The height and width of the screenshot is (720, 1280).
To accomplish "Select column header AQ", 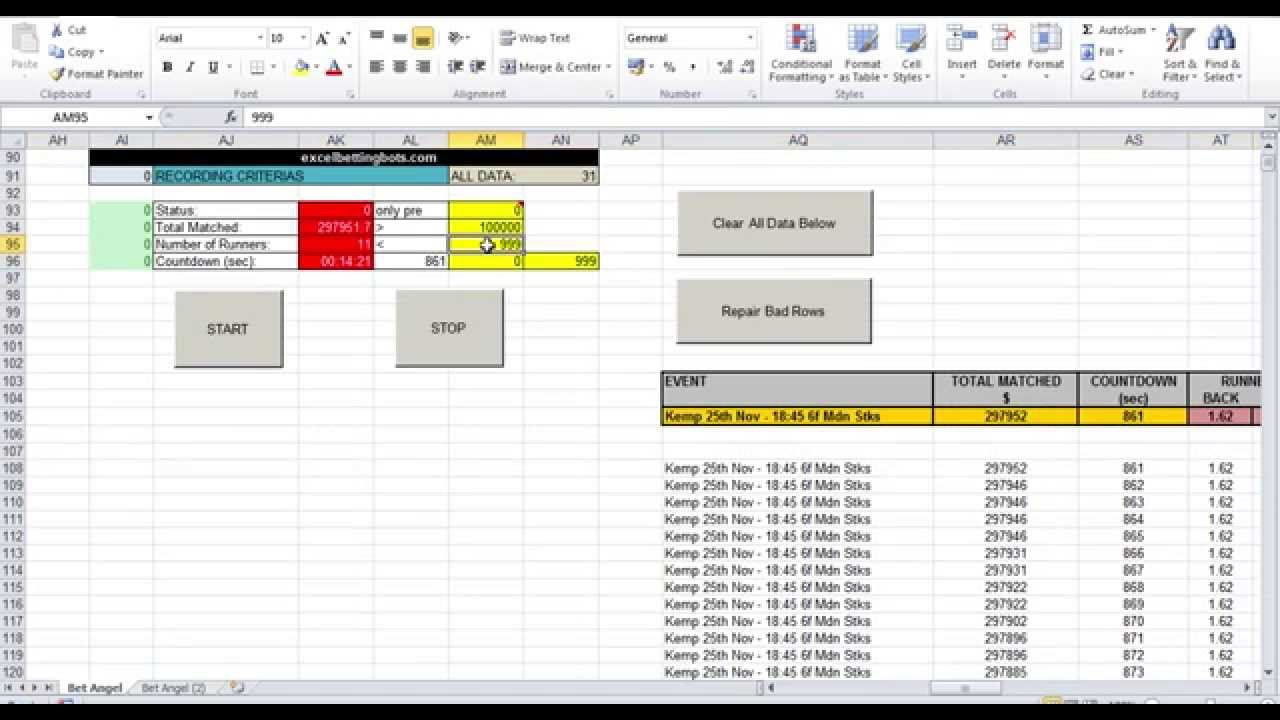I will click(x=797, y=141).
